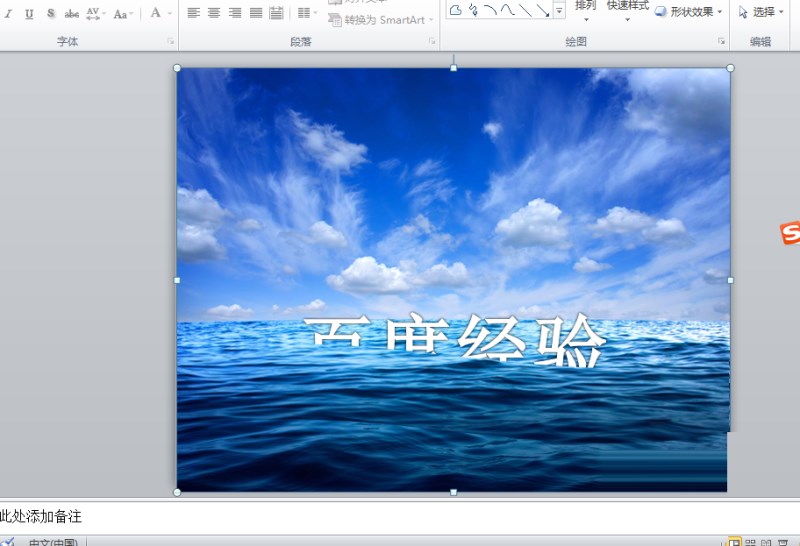Justify the paragraph text
The height and width of the screenshot is (546, 800).
click(256, 13)
